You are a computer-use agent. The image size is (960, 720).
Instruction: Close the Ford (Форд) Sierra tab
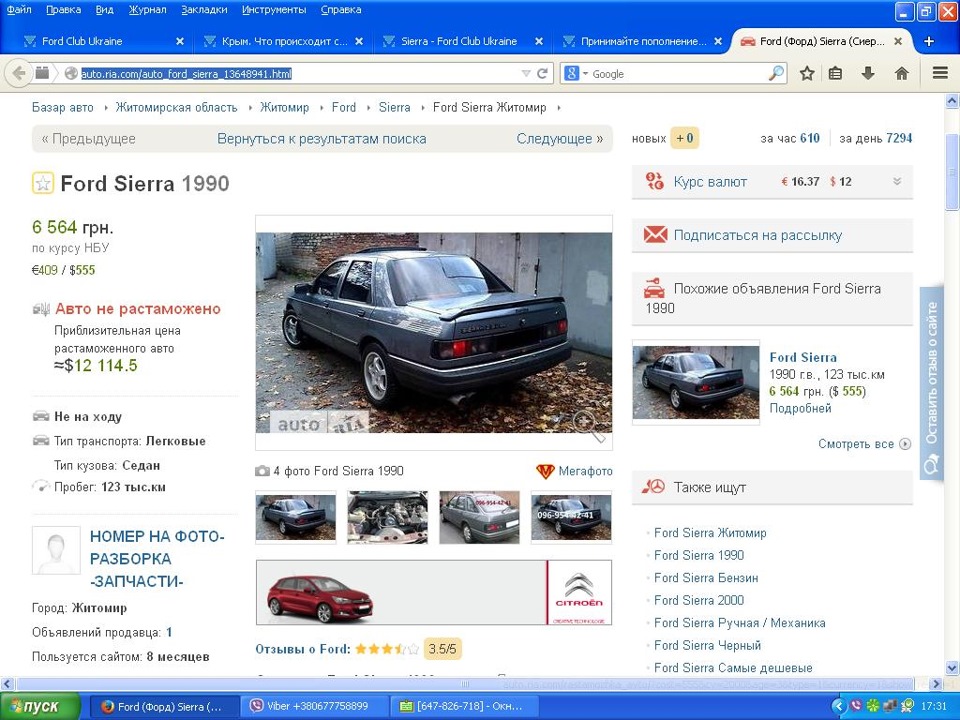[898, 41]
